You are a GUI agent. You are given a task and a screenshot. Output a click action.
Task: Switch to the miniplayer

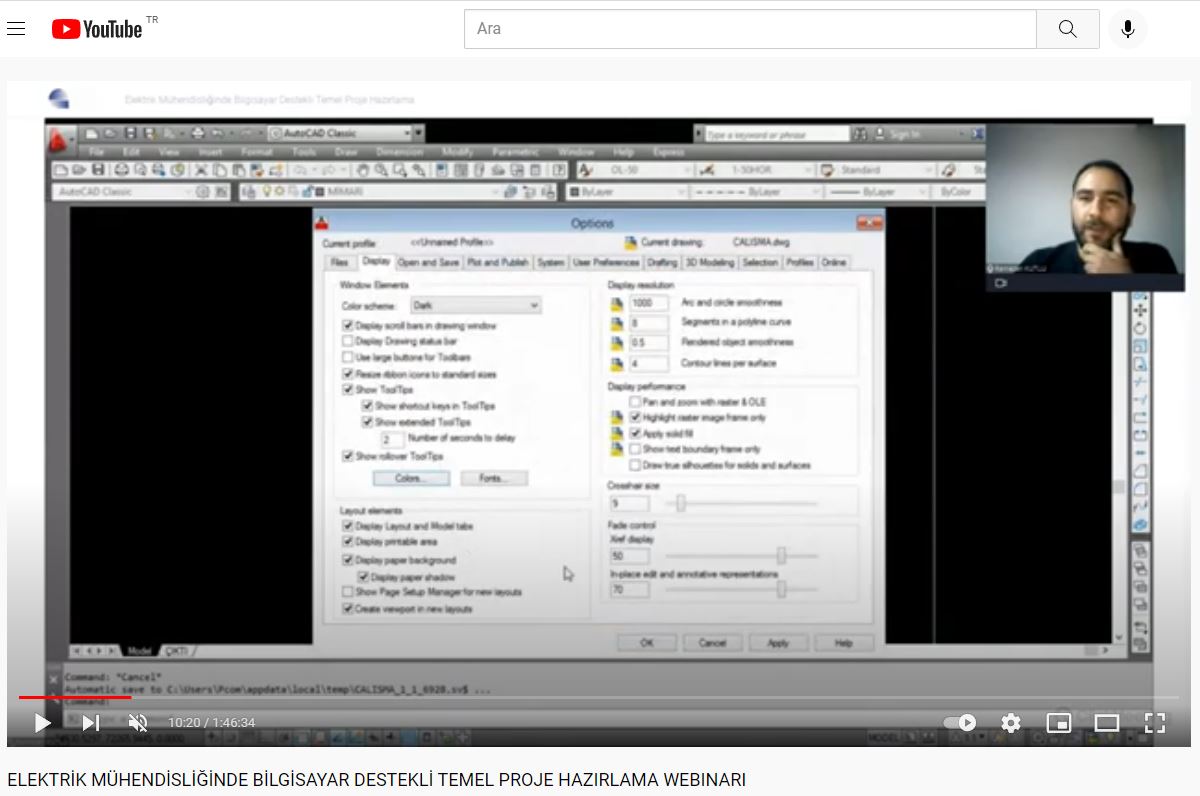point(1058,722)
